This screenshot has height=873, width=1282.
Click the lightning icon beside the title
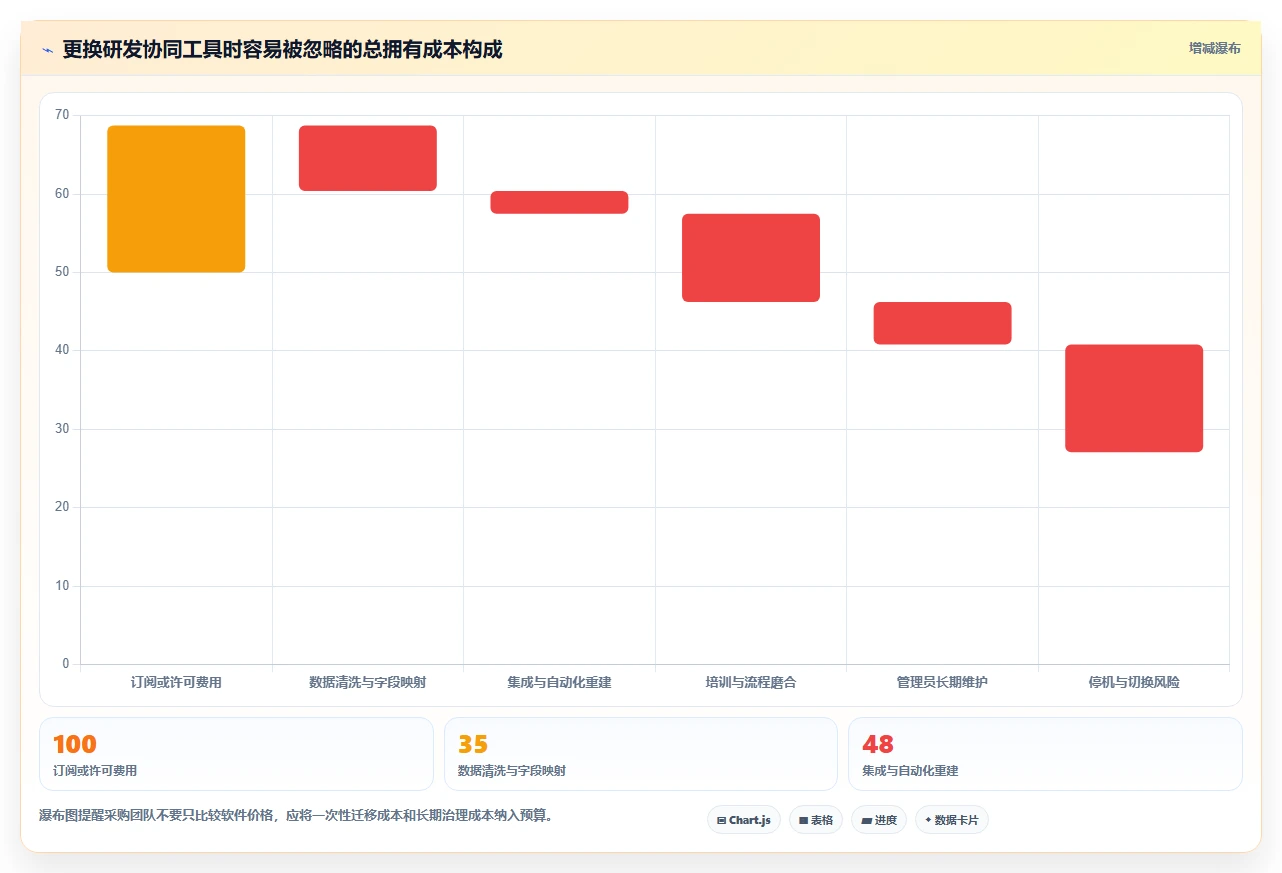[x=47, y=50]
